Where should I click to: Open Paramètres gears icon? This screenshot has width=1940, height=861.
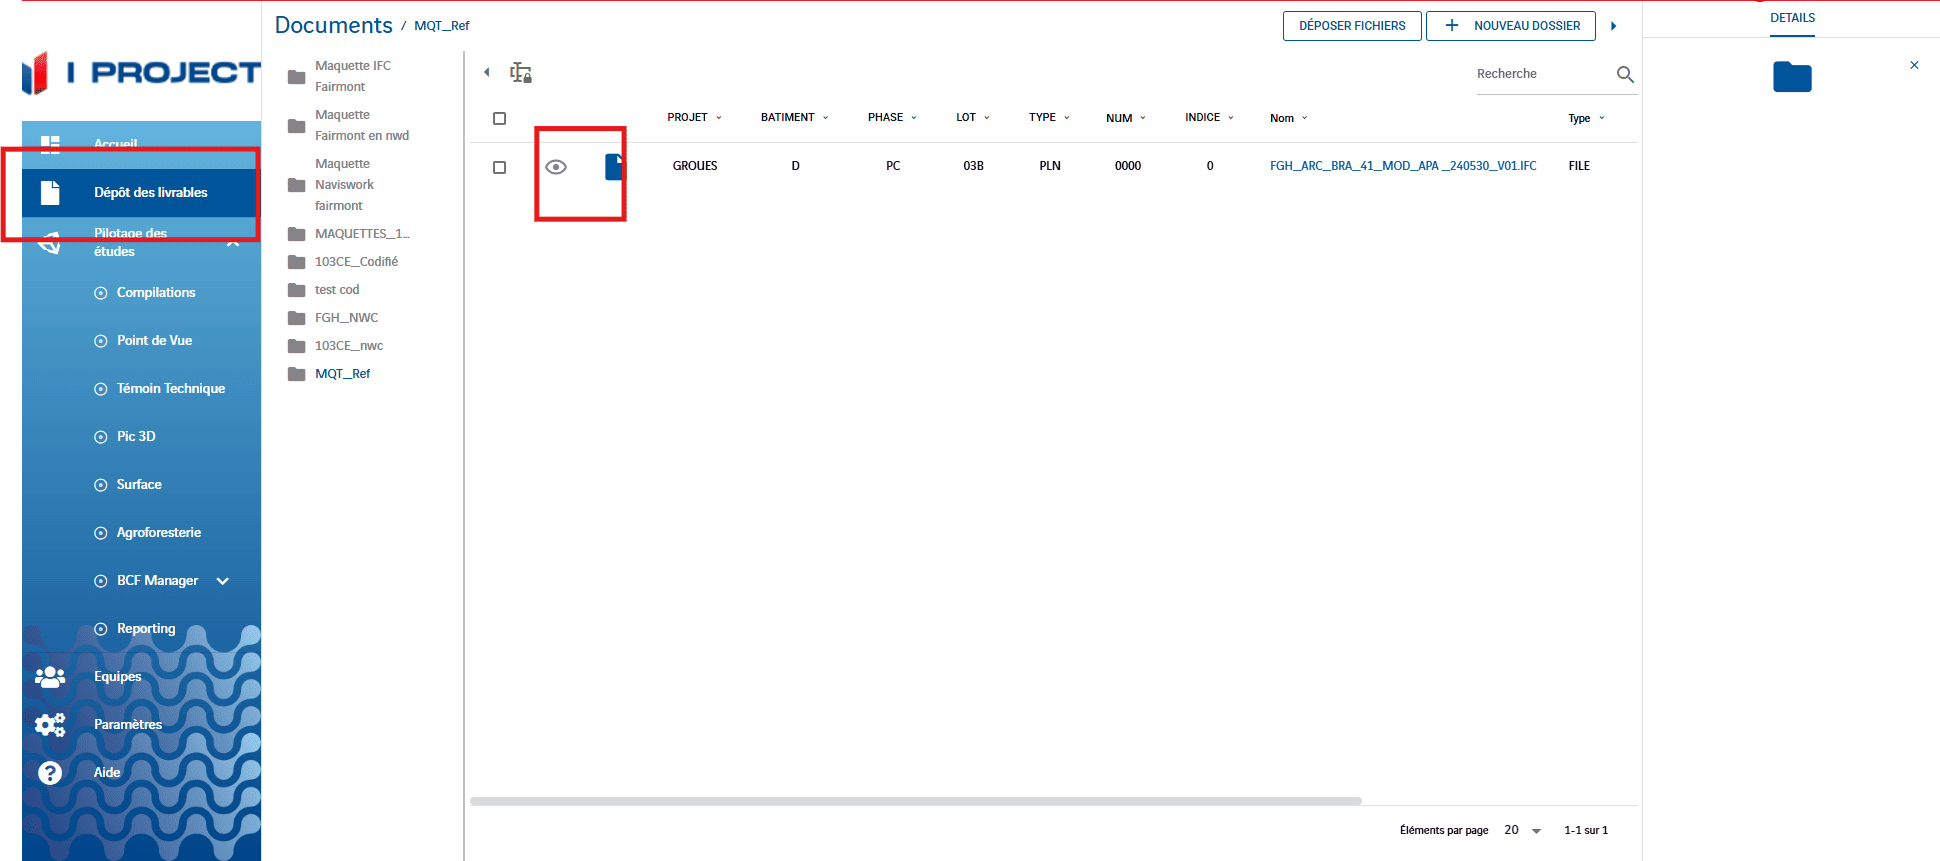tap(50, 725)
